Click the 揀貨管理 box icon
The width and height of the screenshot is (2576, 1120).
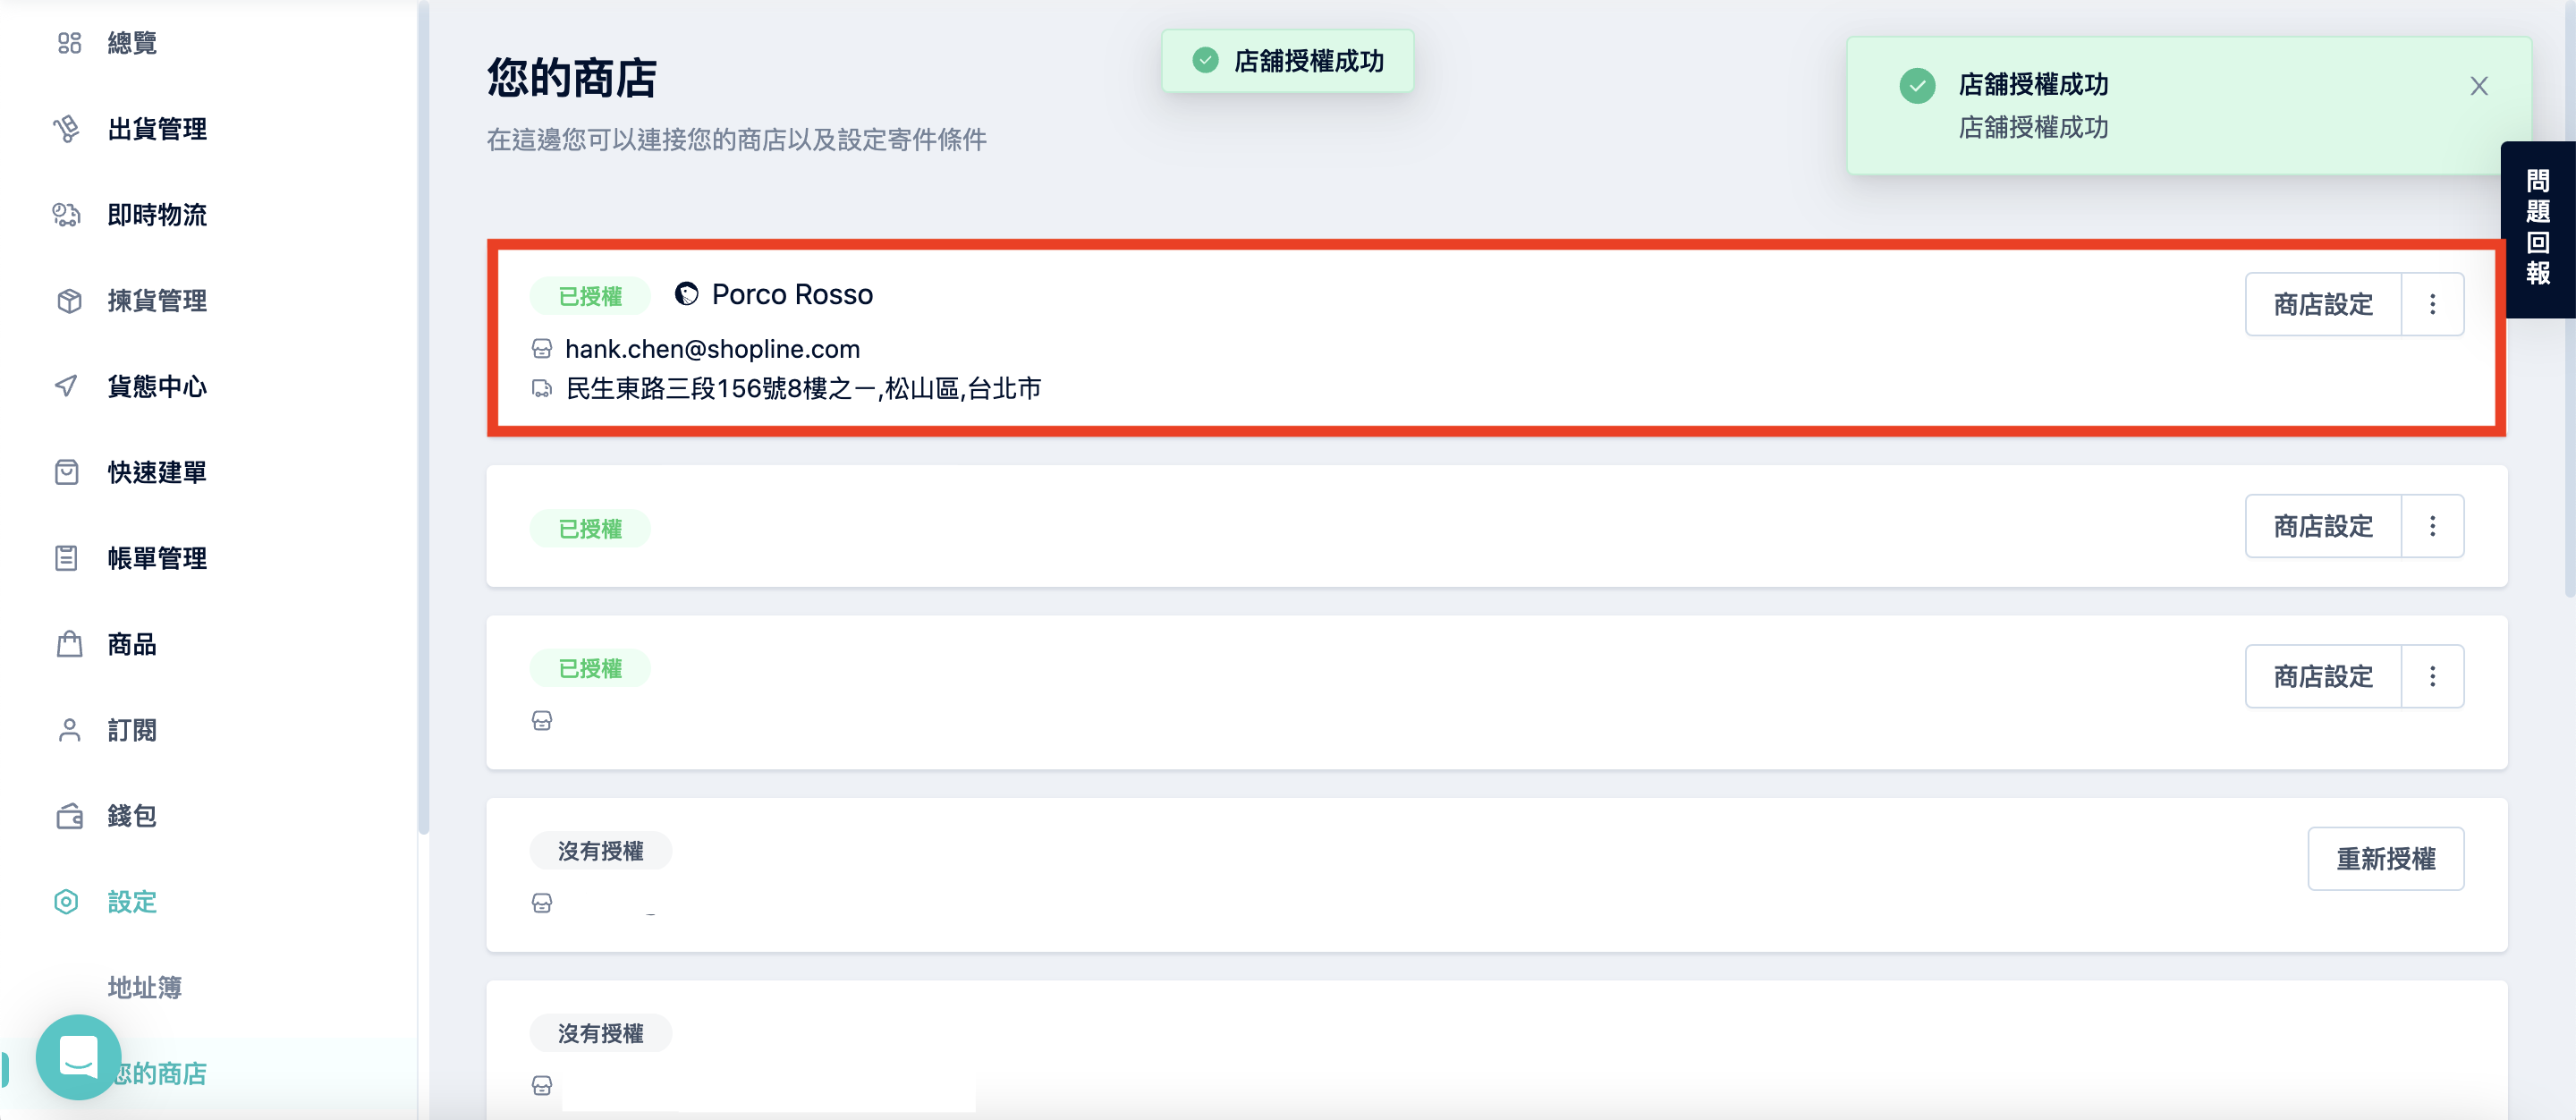tap(69, 301)
